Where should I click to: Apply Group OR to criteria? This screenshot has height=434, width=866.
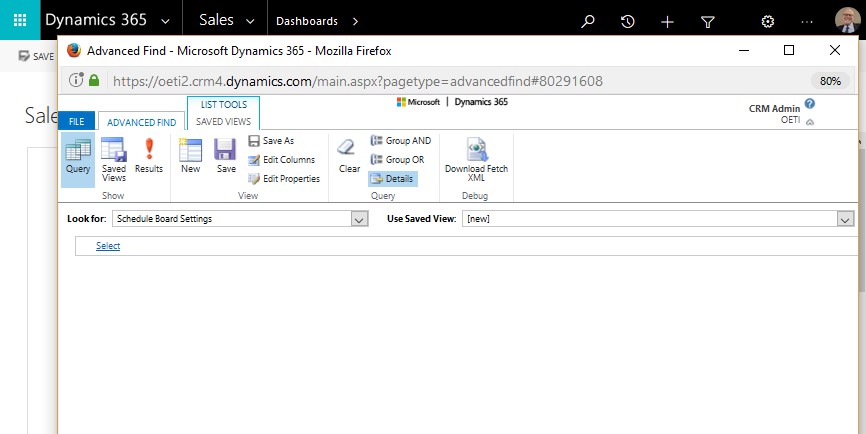pyautogui.click(x=398, y=160)
